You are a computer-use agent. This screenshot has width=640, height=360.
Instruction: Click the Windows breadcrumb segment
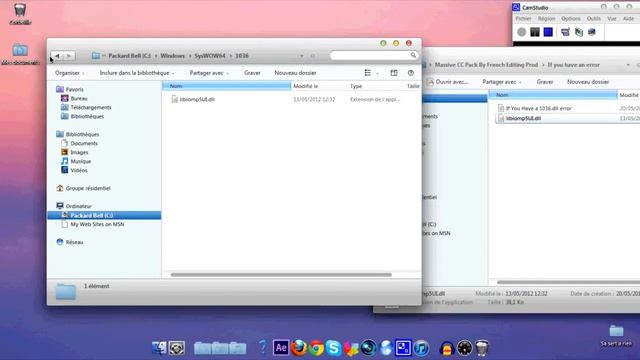173,56
